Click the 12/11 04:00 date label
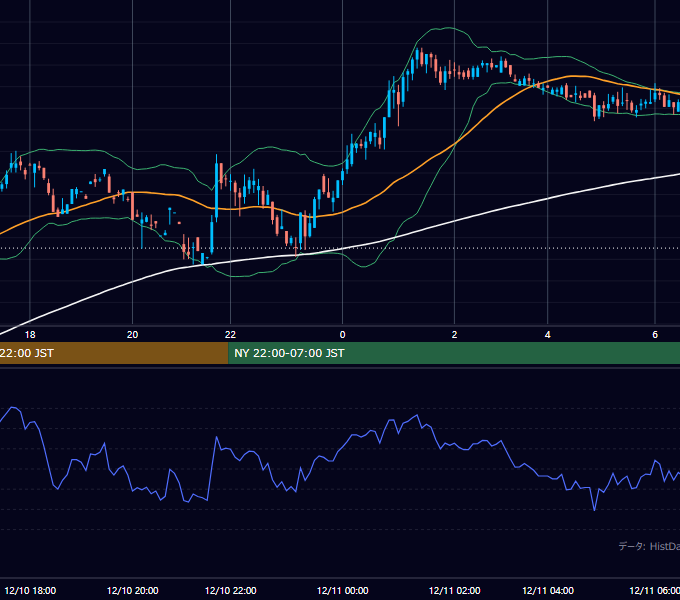Image resolution: width=680 pixels, height=600 pixels. pos(548,590)
